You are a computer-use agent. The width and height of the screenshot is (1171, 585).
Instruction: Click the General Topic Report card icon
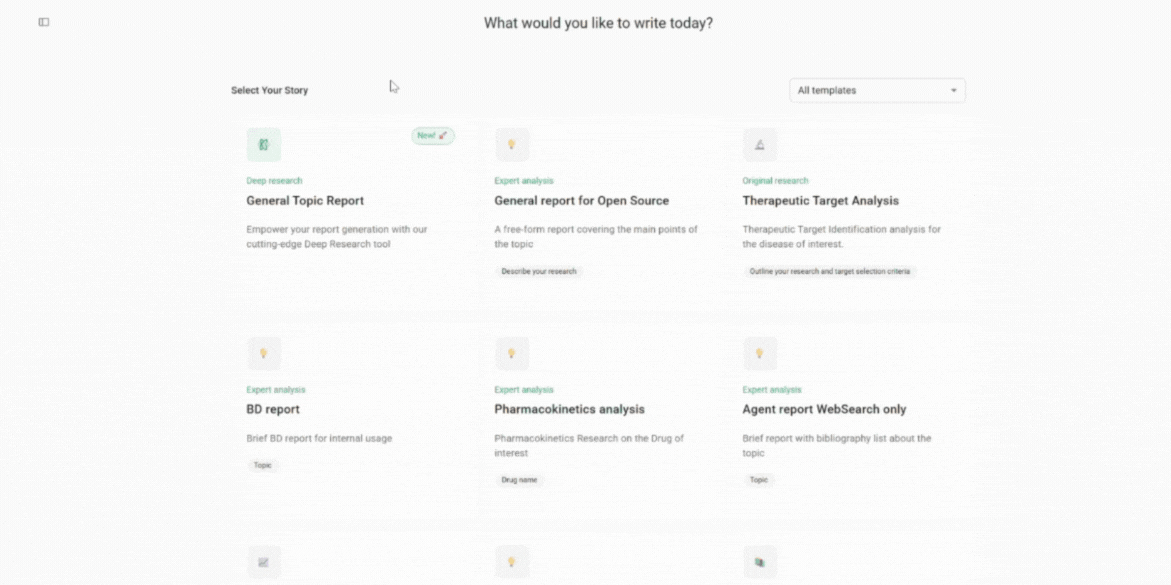(264, 145)
